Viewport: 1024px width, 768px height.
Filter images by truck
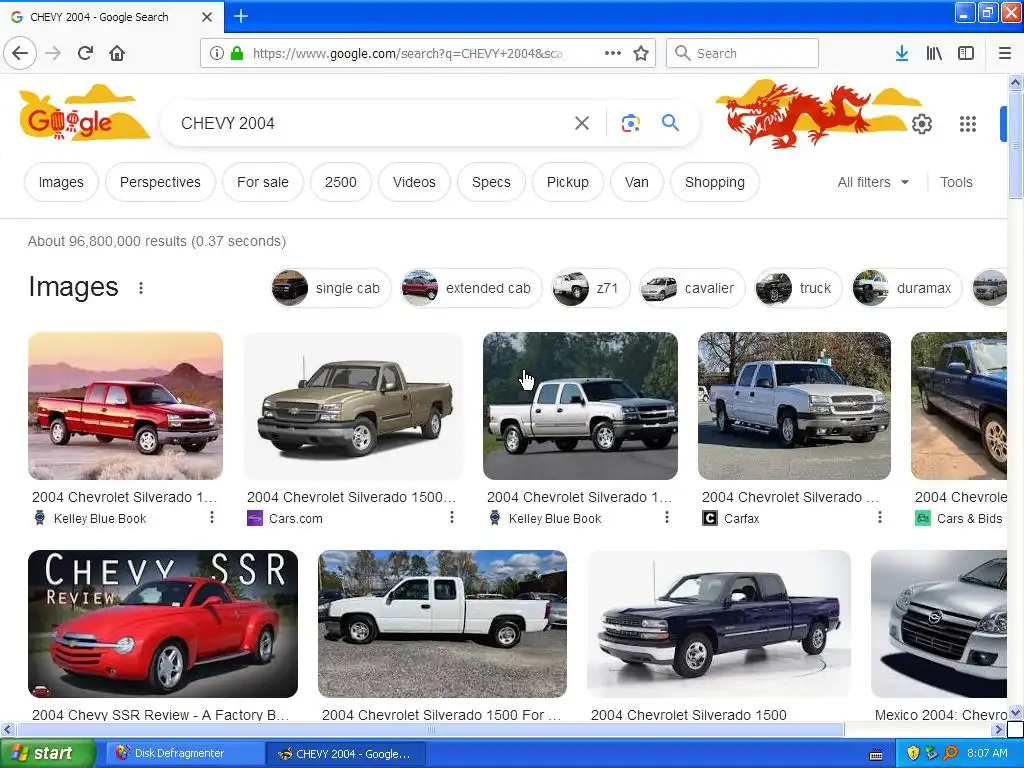point(799,288)
